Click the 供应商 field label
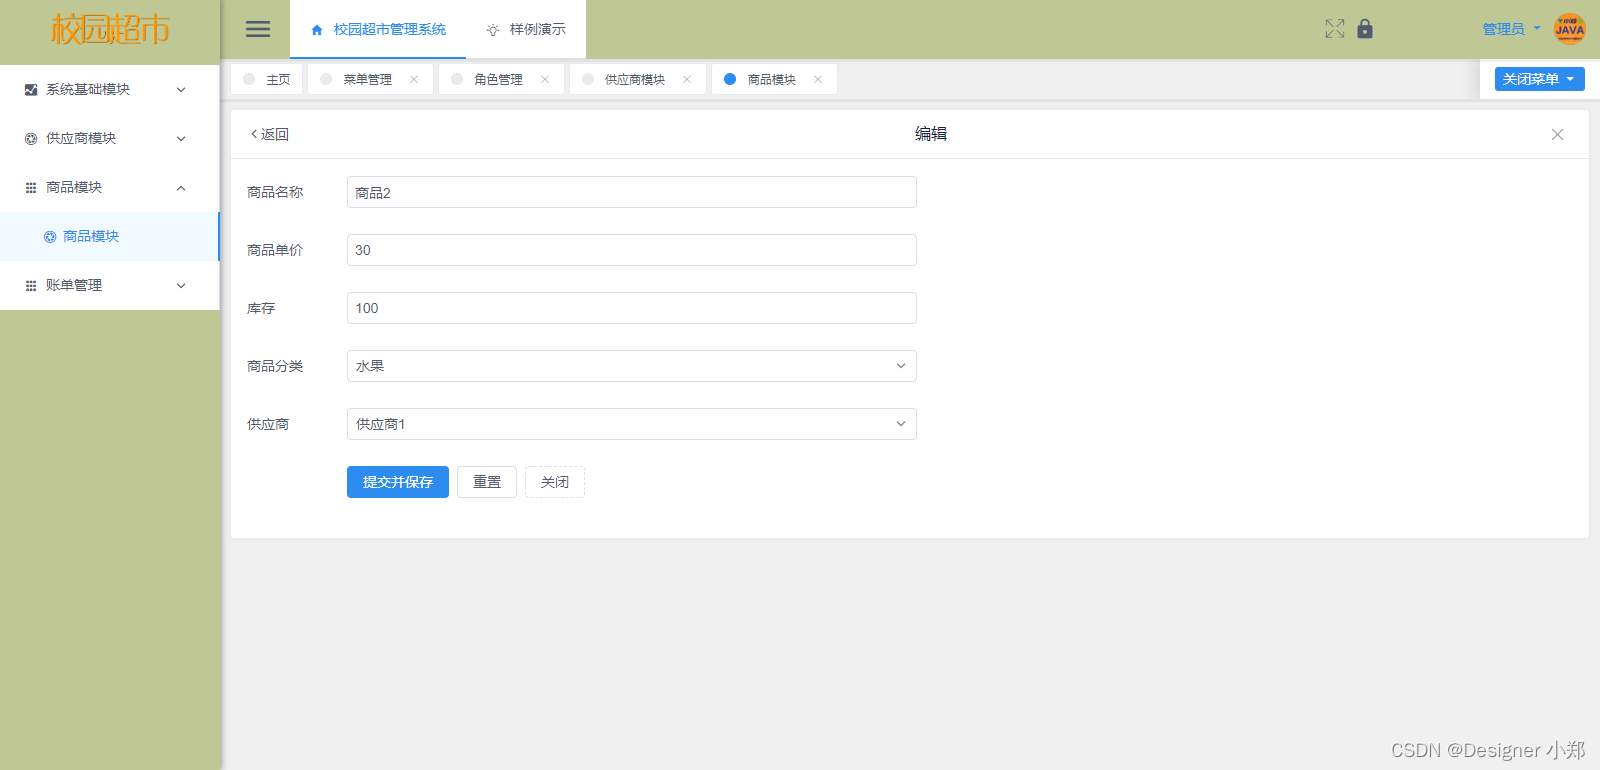1600x770 pixels. [268, 424]
